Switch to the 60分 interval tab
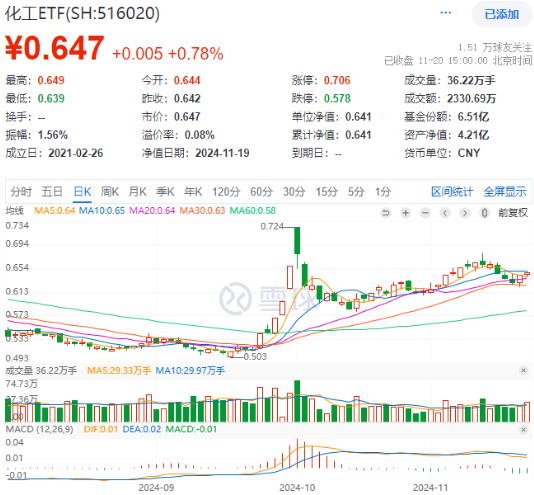This screenshot has height=495, width=534. (x=261, y=192)
